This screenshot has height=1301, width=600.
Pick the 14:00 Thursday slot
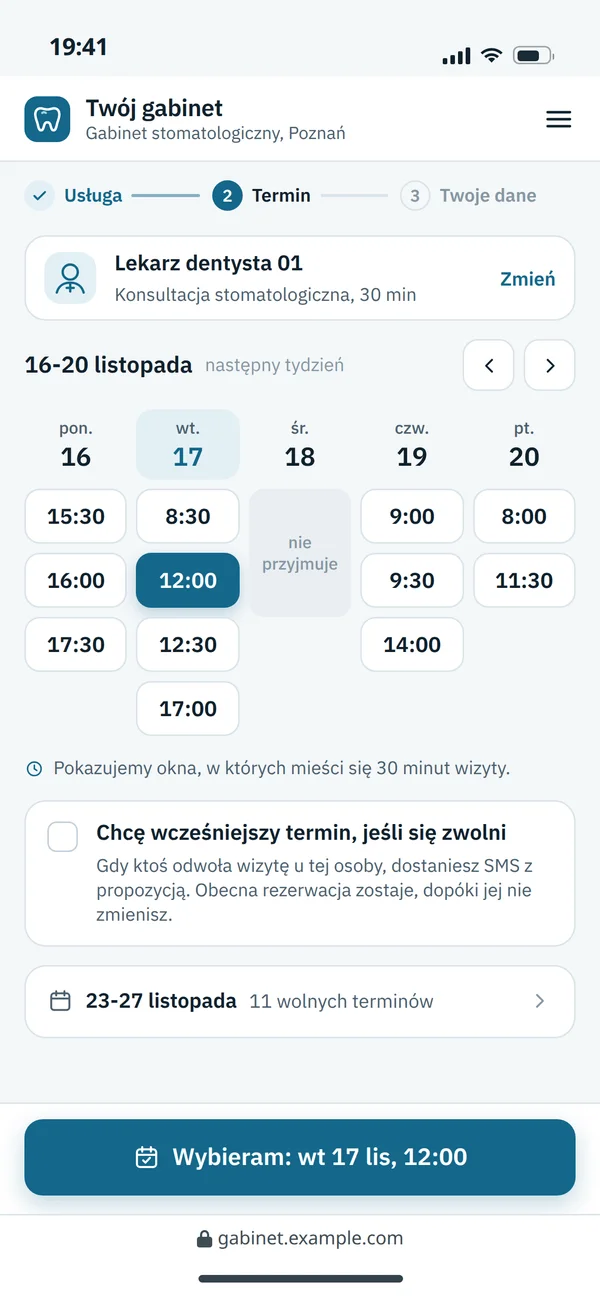click(412, 644)
